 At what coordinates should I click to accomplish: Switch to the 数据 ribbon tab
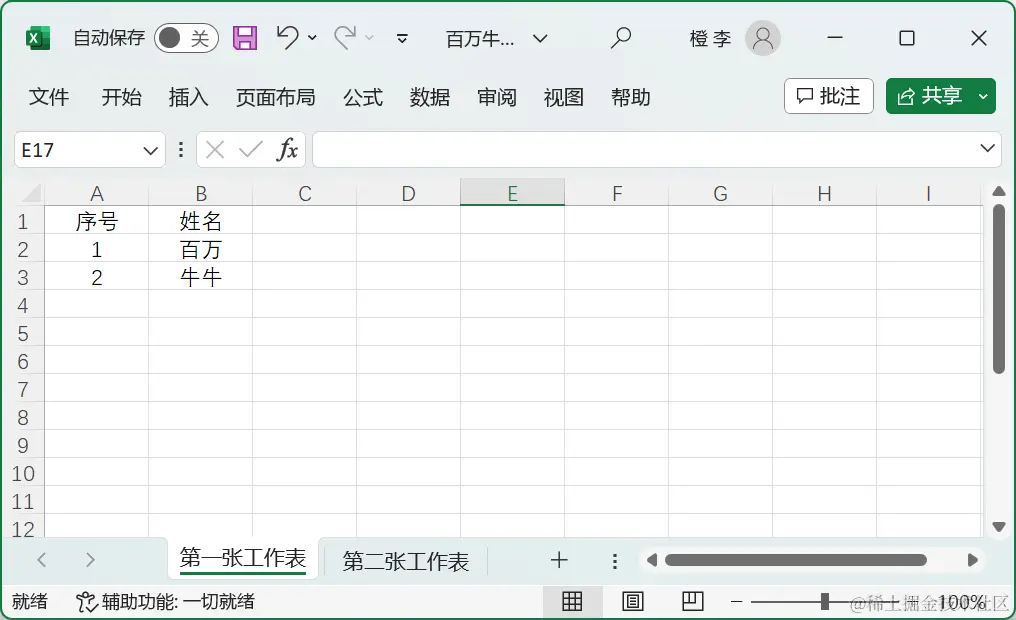coord(430,97)
